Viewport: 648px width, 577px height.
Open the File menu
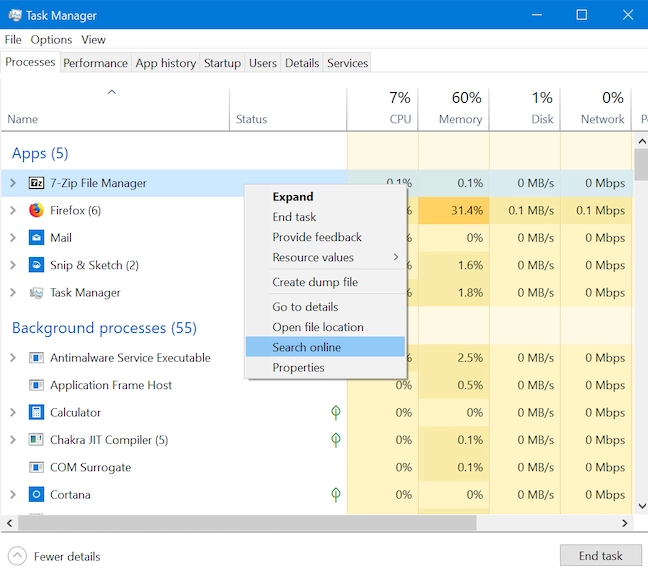13,40
